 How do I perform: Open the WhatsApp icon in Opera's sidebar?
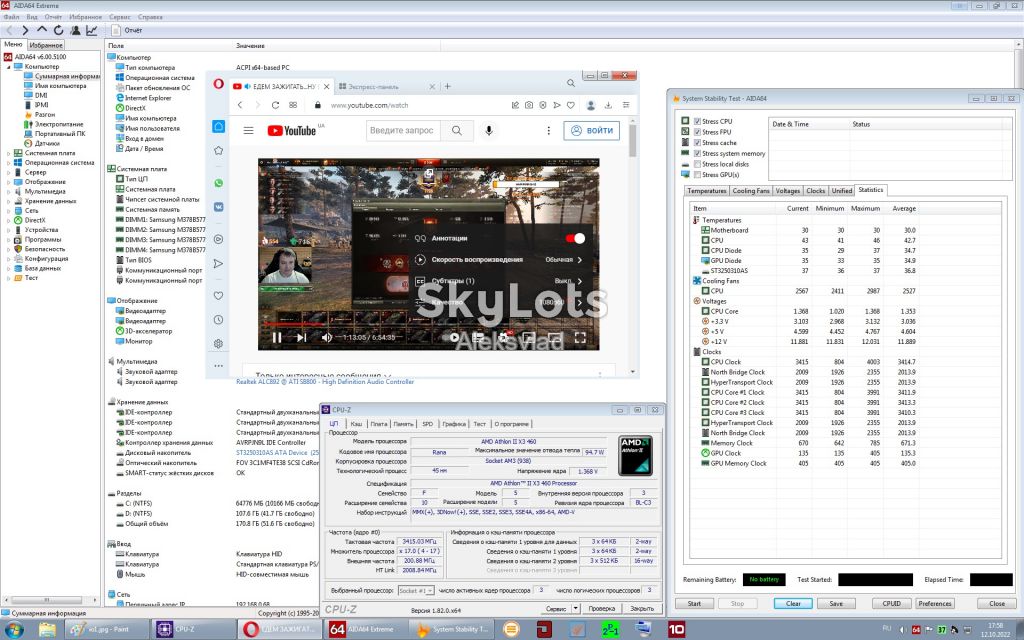point(219,184)
